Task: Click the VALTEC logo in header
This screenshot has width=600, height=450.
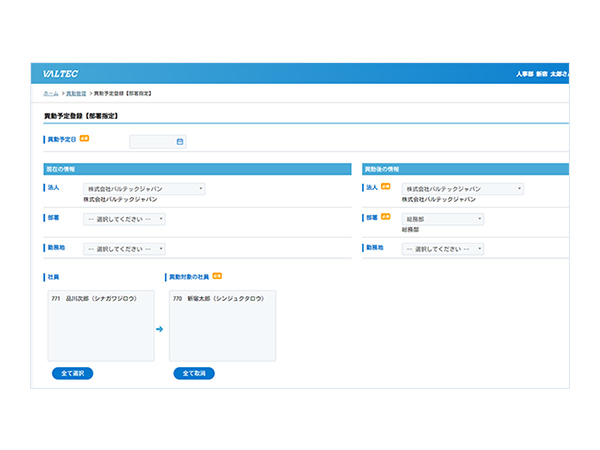Action: coord(61,74)
